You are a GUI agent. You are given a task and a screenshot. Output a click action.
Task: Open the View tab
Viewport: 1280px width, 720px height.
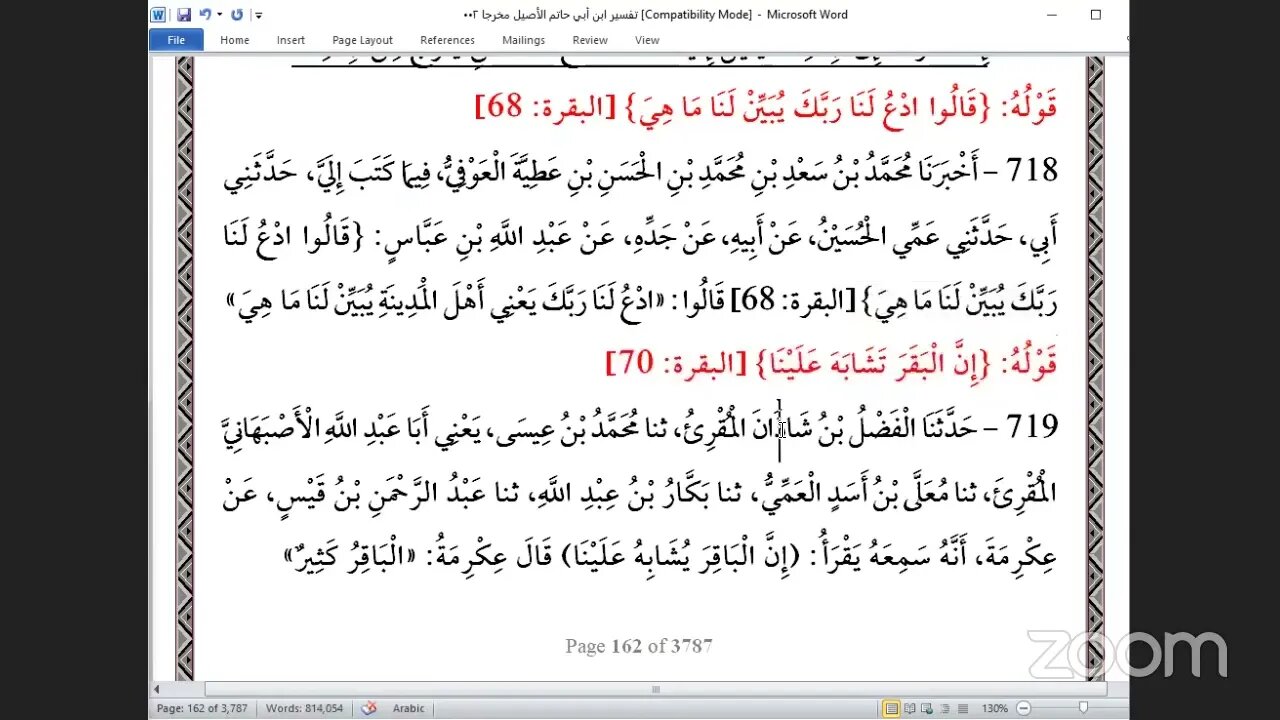(647, 40)
